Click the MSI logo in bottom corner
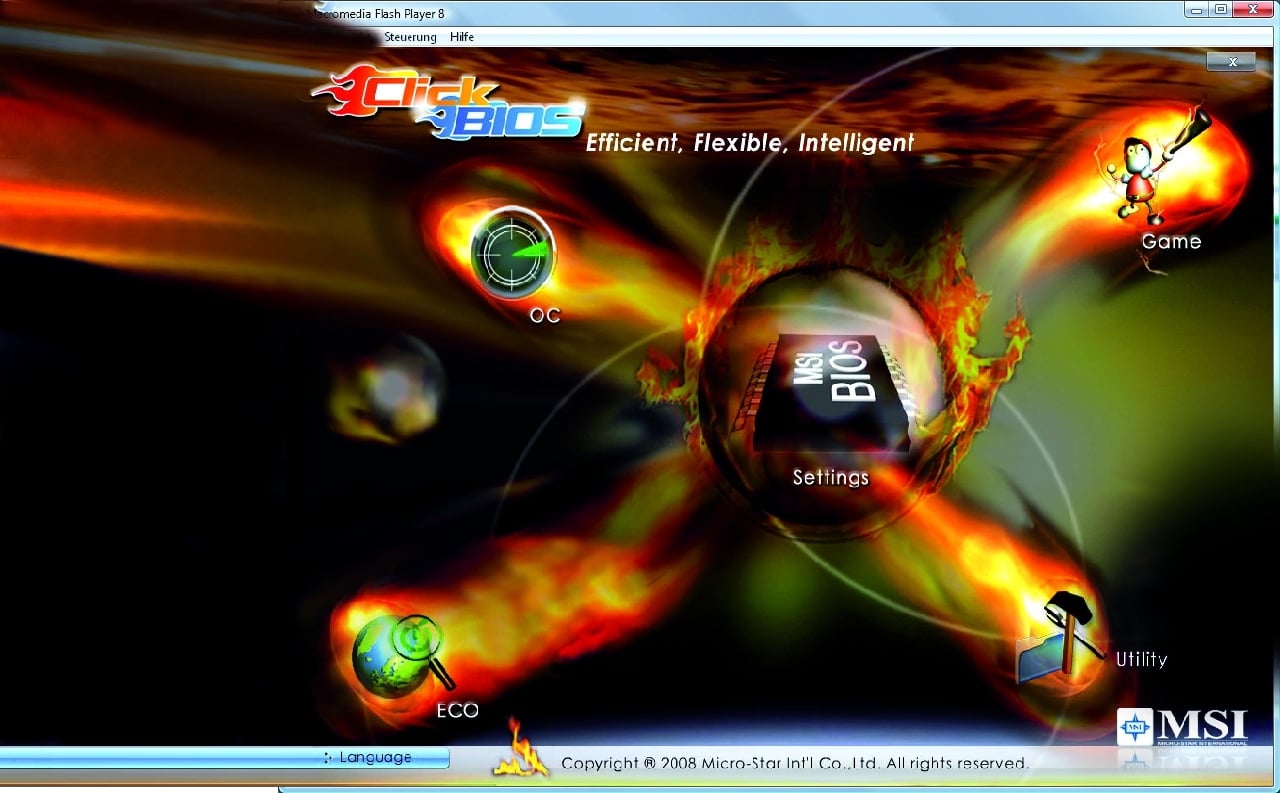This screenshot has height=793, width=1280. coord(1183,727)
